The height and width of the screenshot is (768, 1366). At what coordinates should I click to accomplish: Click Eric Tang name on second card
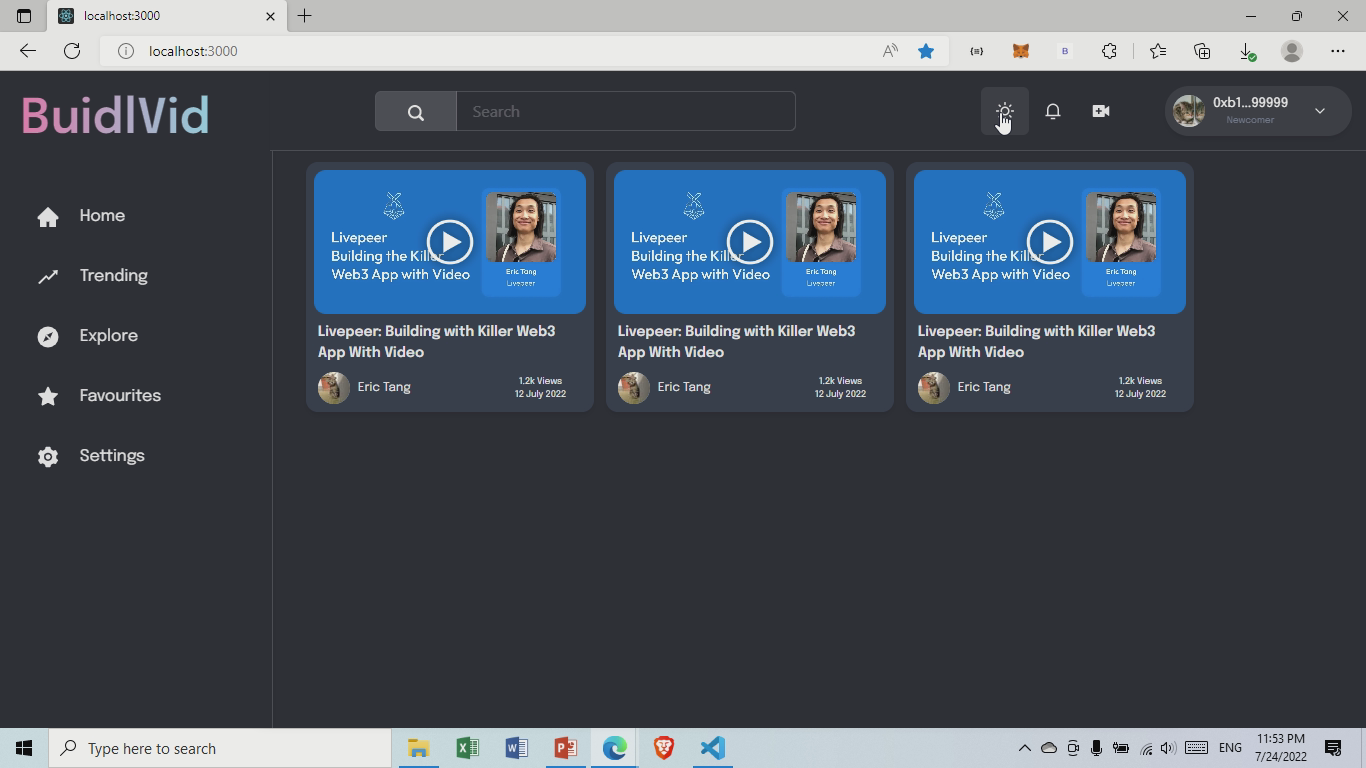tap(684, 387)
